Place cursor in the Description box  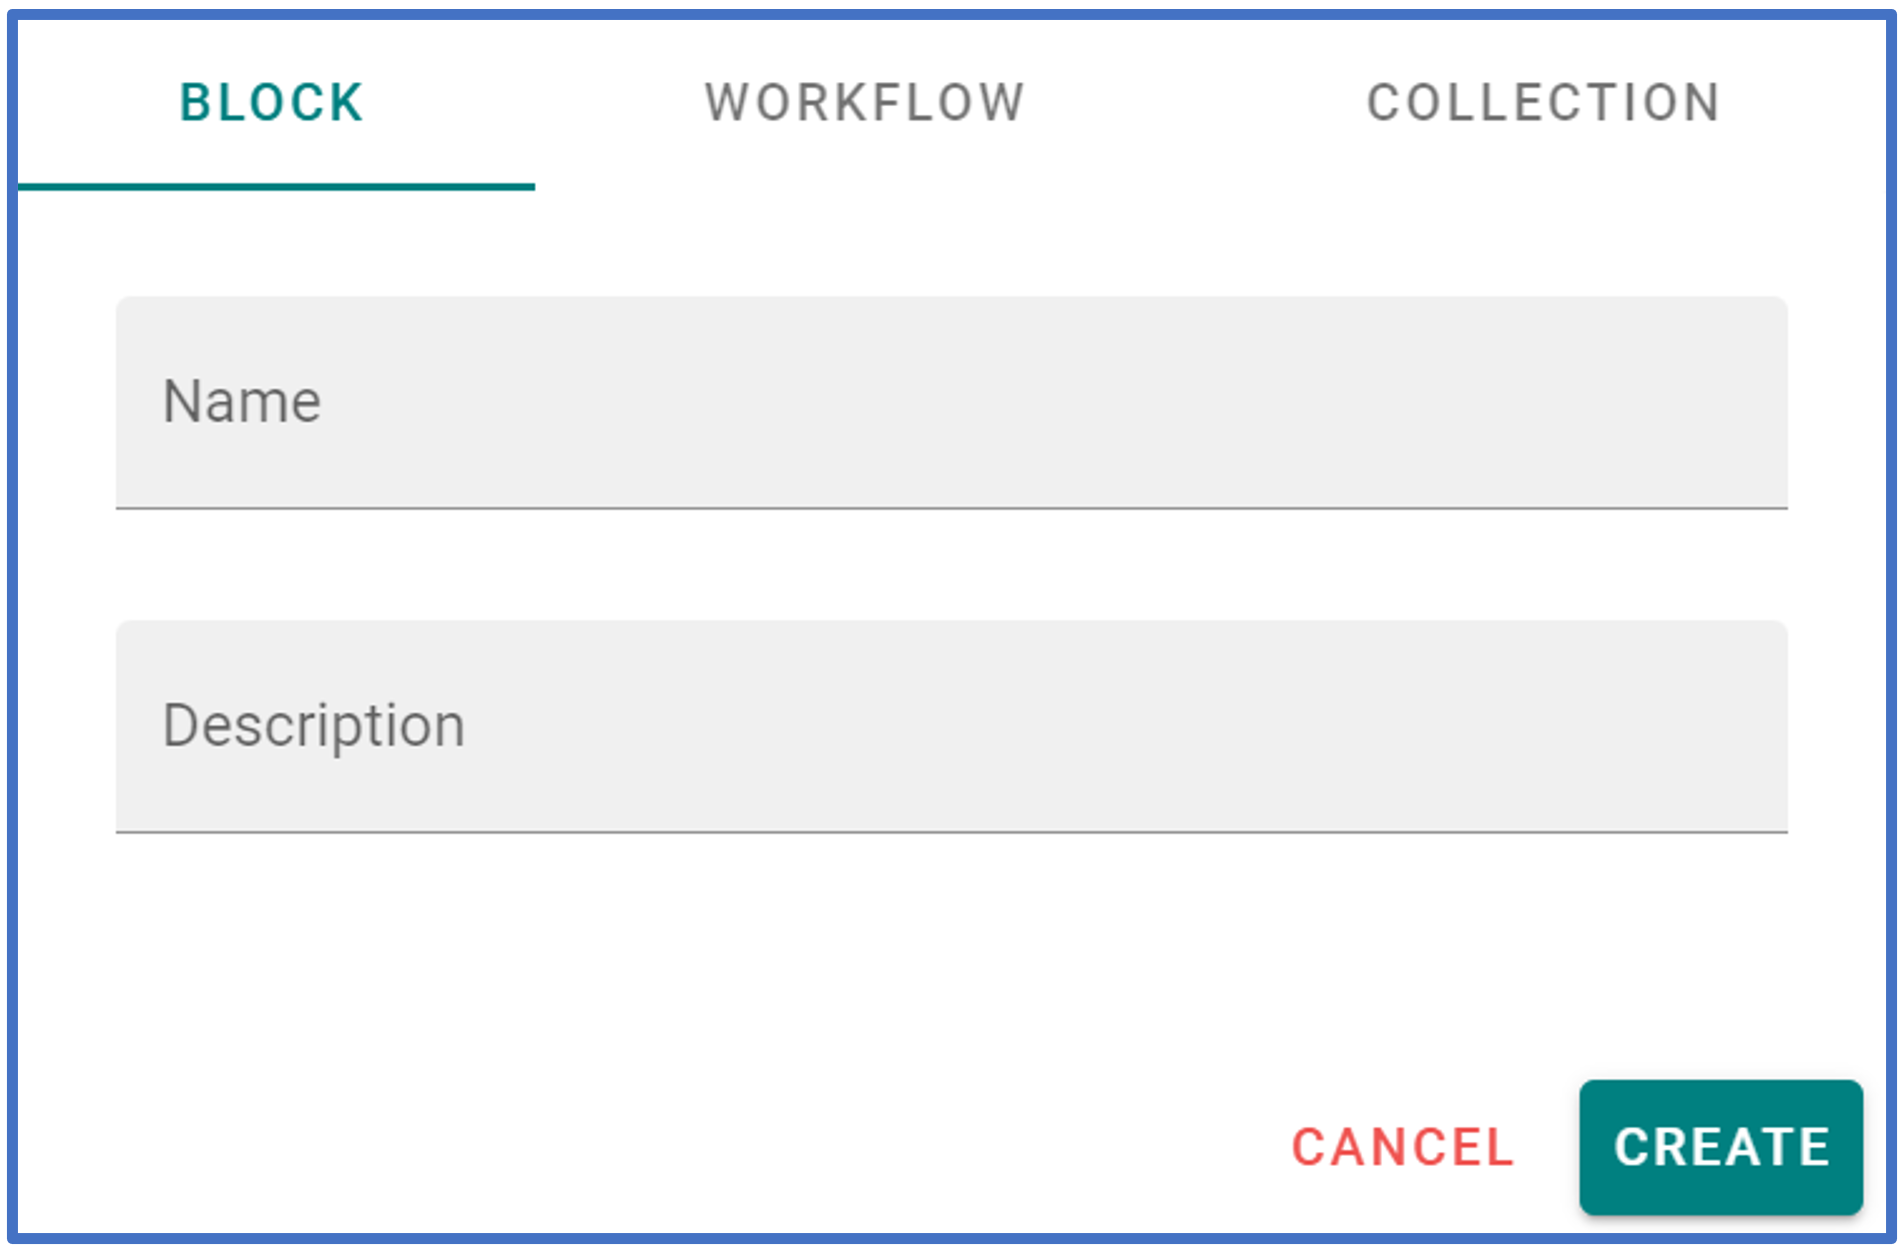pyautogui.click(x=950, y=726)
